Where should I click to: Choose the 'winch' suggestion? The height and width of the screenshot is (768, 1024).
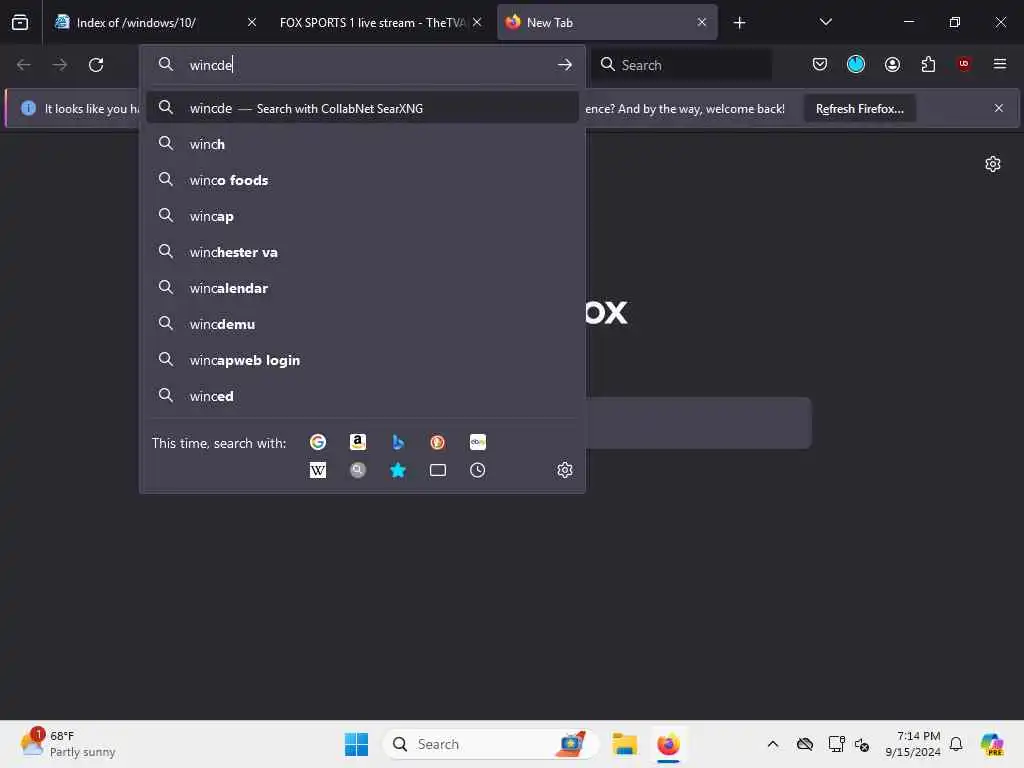(x=362, y=144)
